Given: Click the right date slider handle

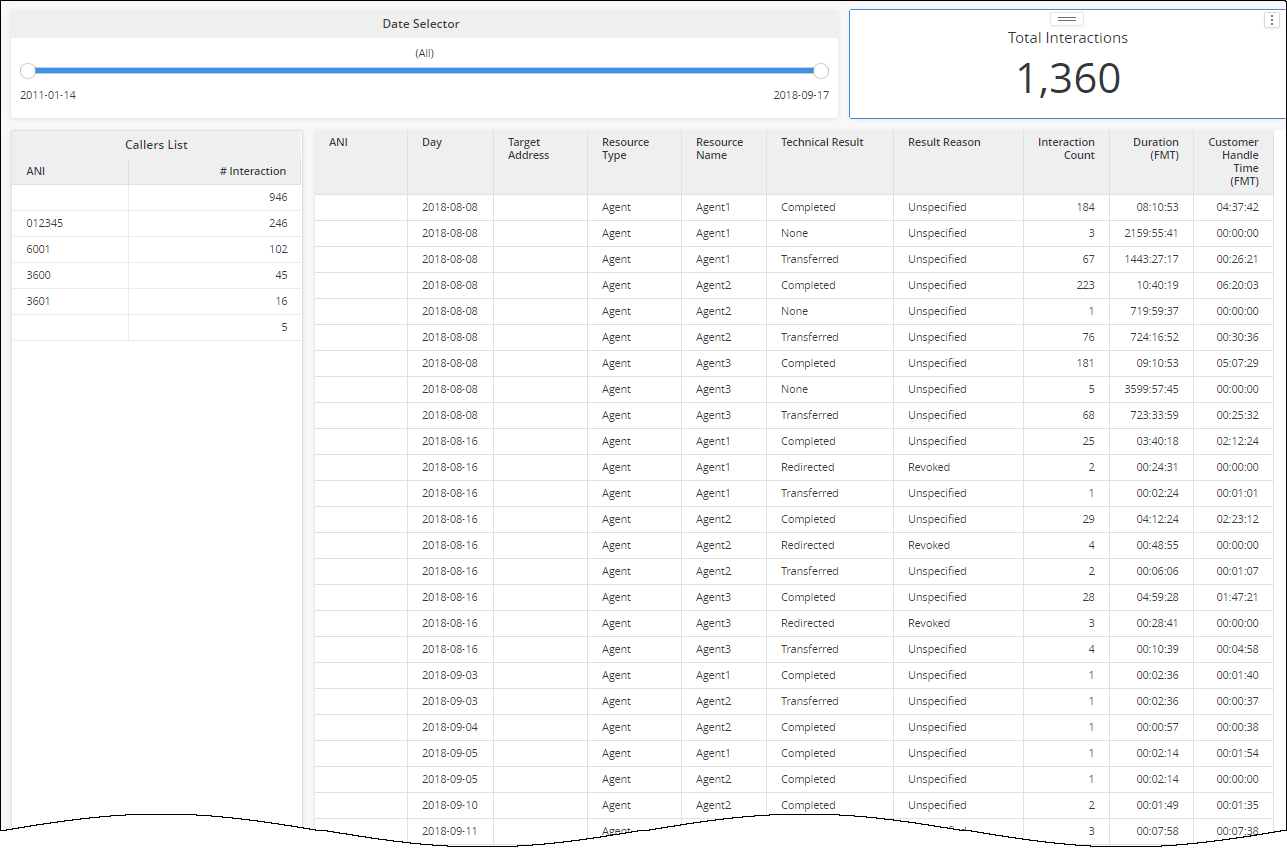Looking at the screenshot, I should click(821, 71).
